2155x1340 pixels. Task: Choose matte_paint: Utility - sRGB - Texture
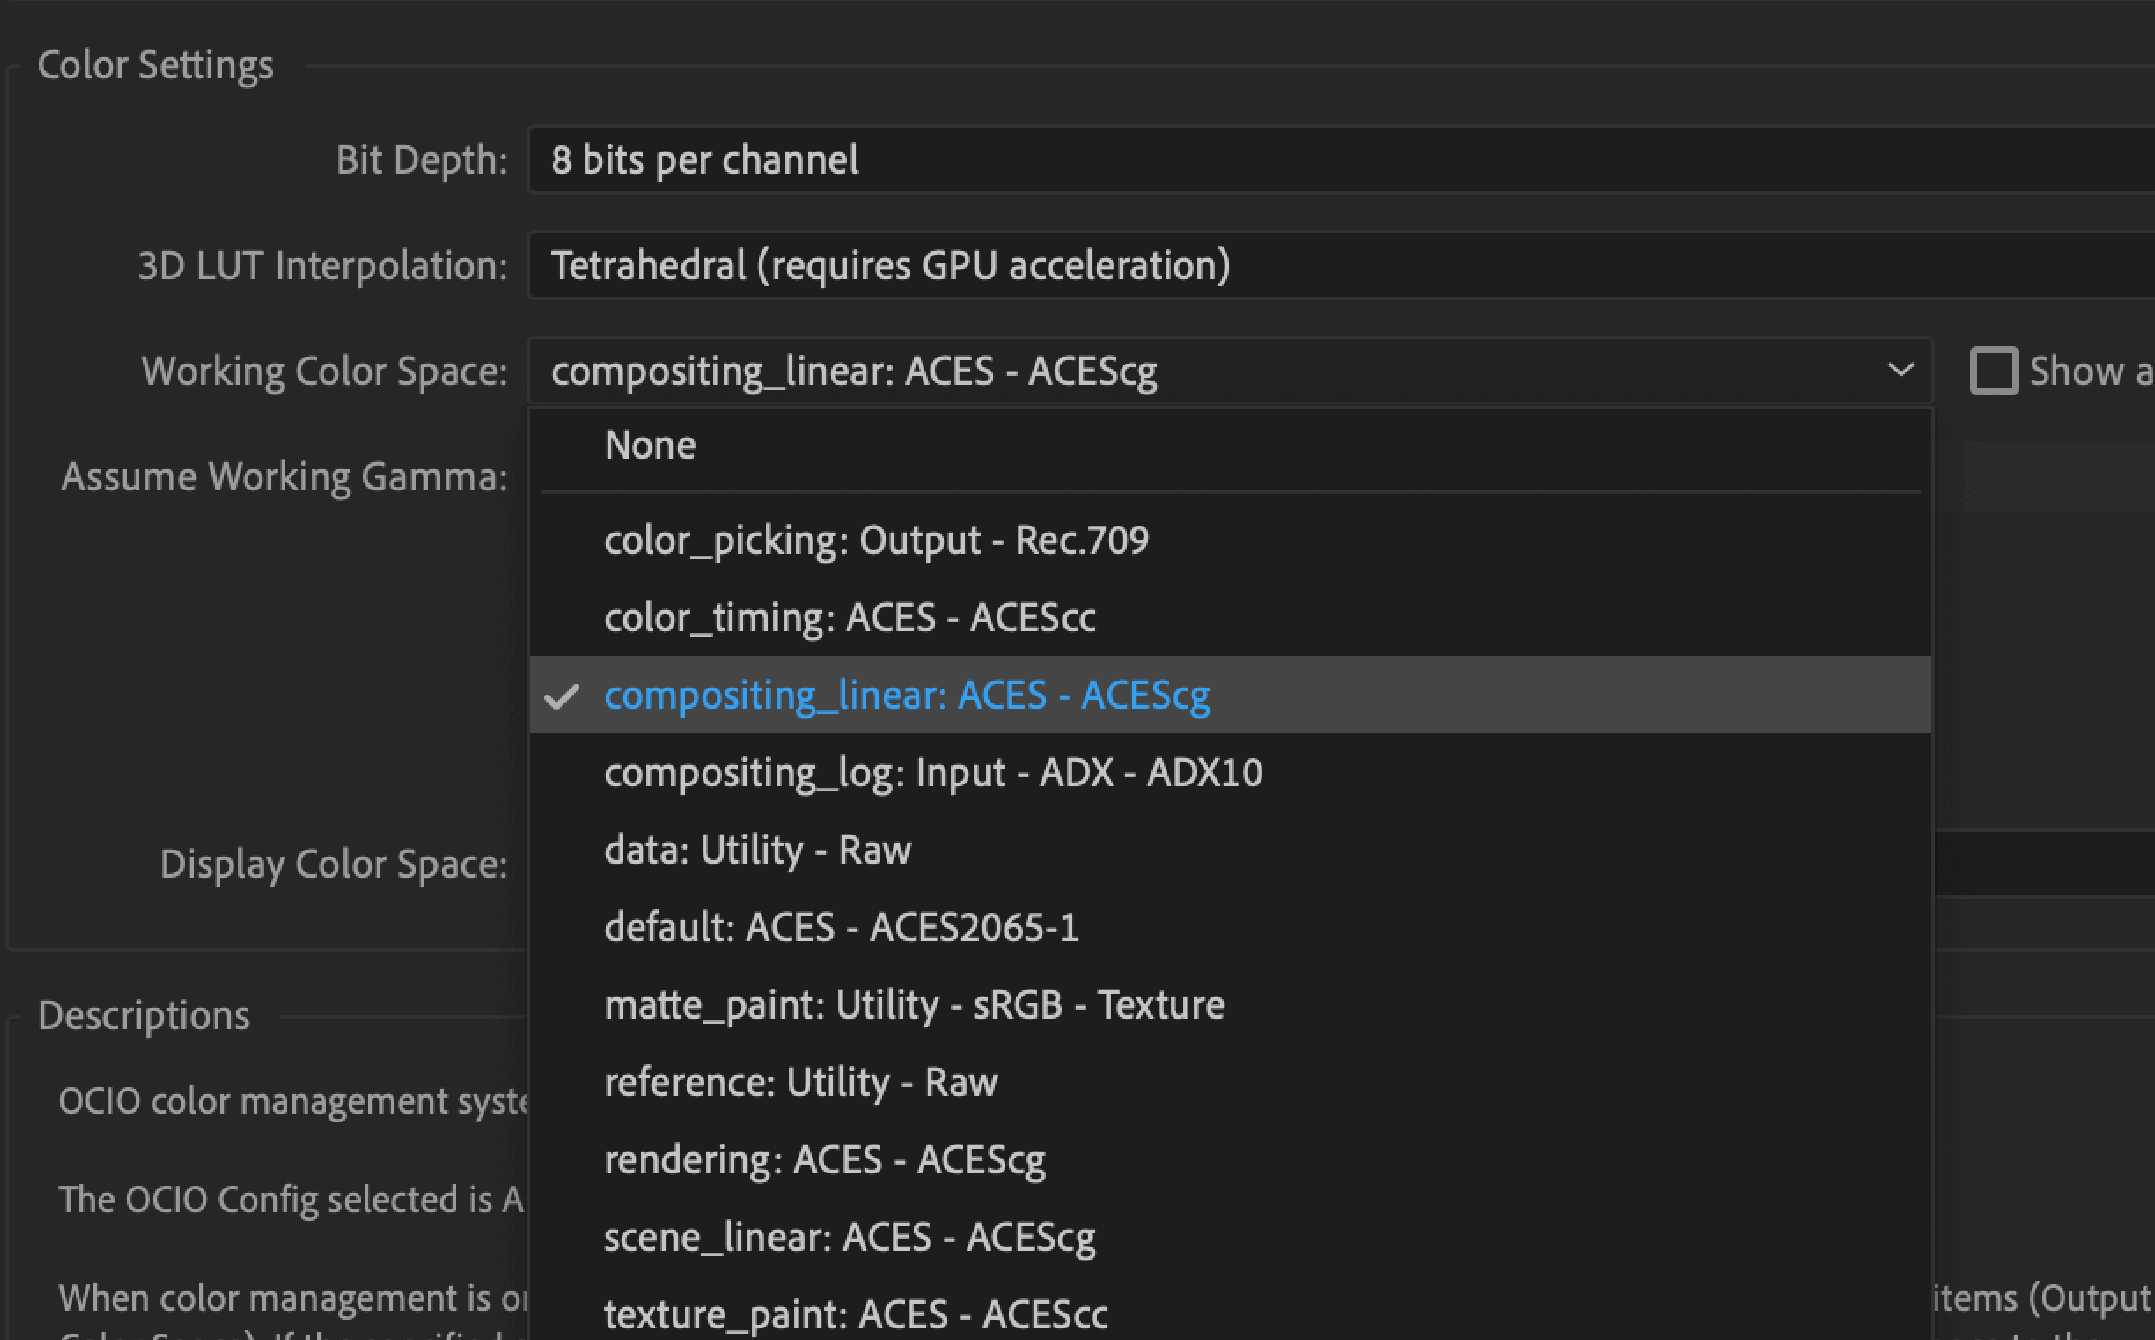click(913, 1004)
